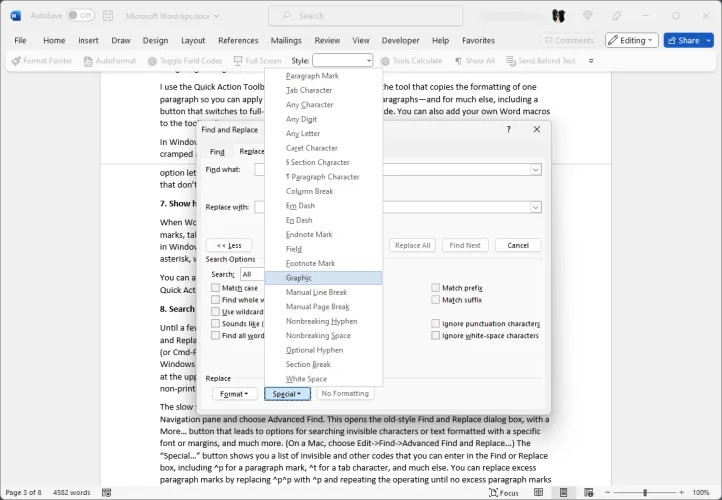Open the Mailings ribbon tab
The height and width of the screenshot is (500, 722).
(286, 40)
